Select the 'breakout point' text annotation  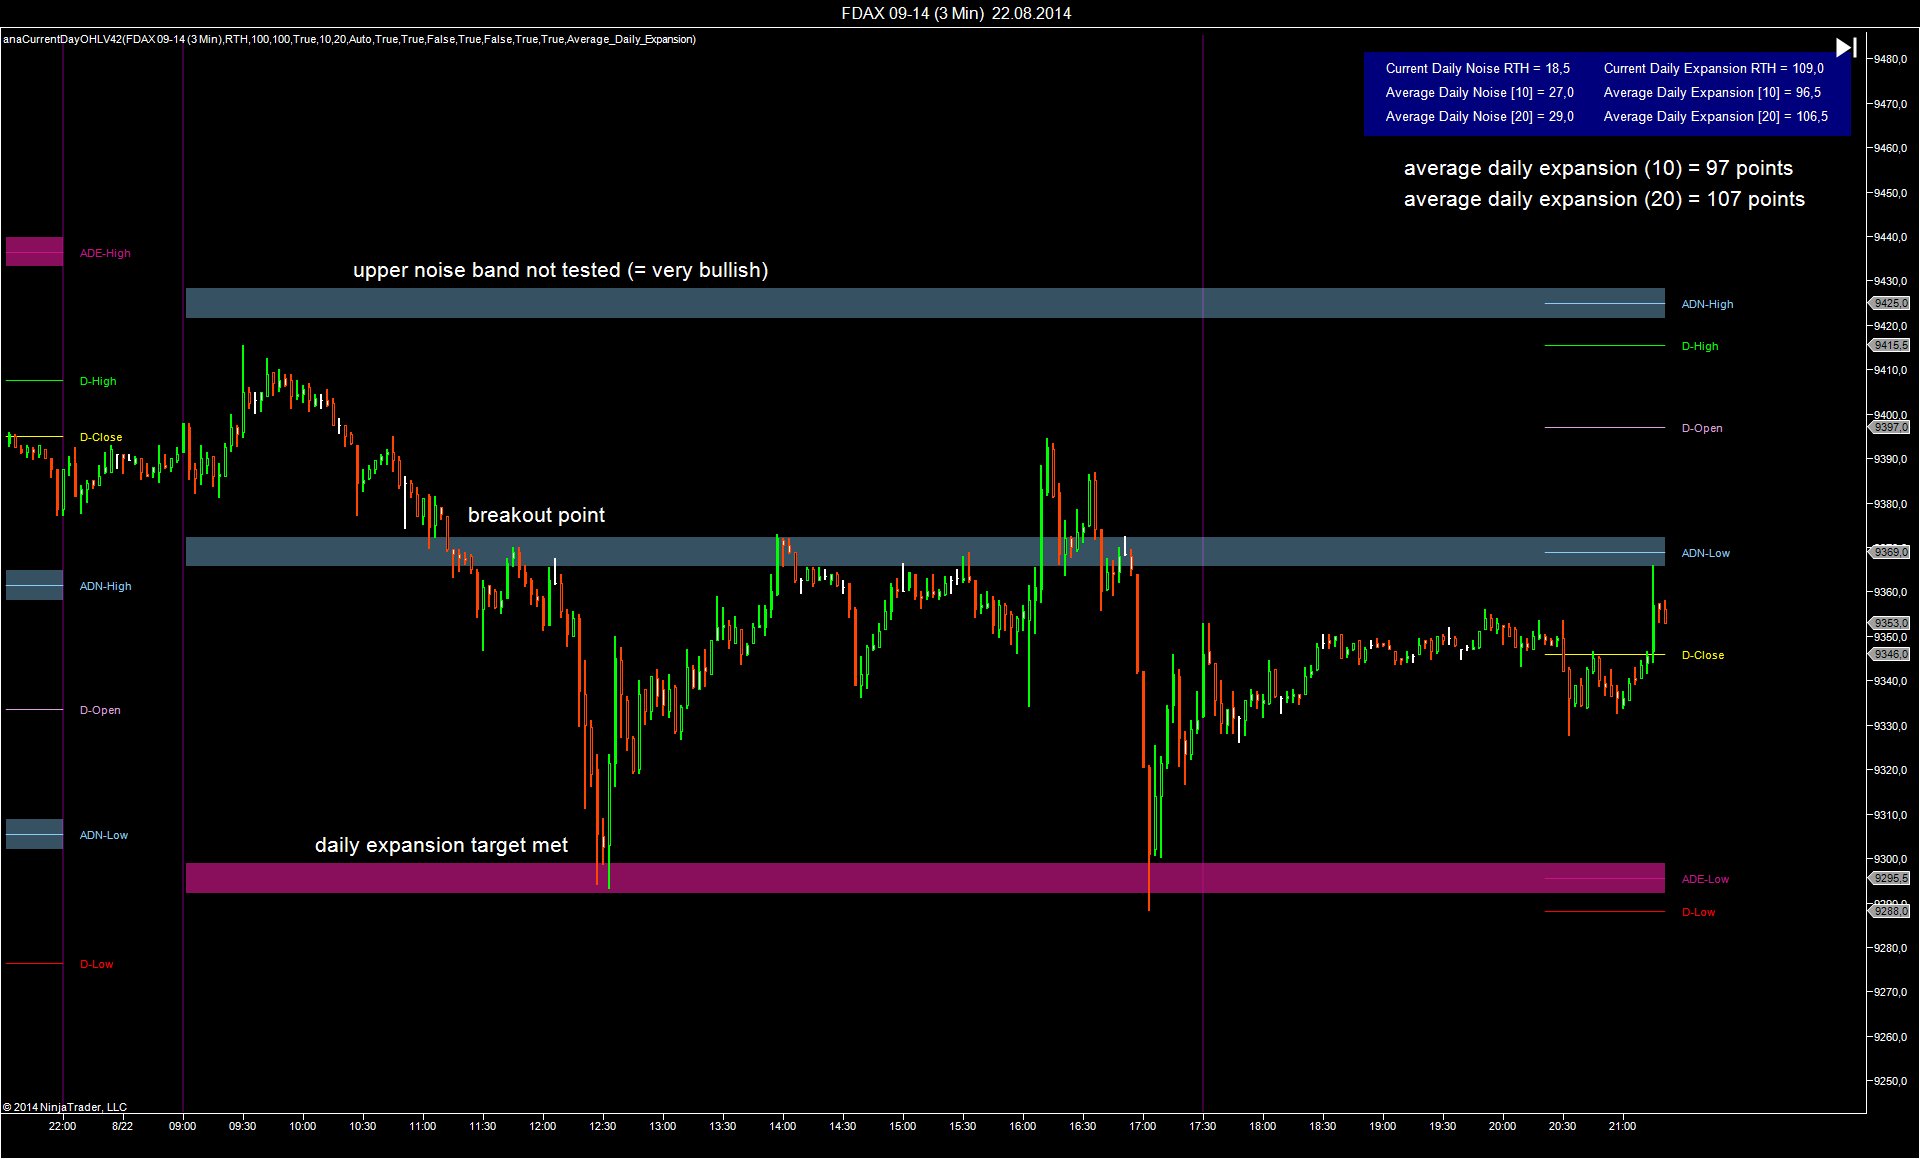tap(536, 515)
